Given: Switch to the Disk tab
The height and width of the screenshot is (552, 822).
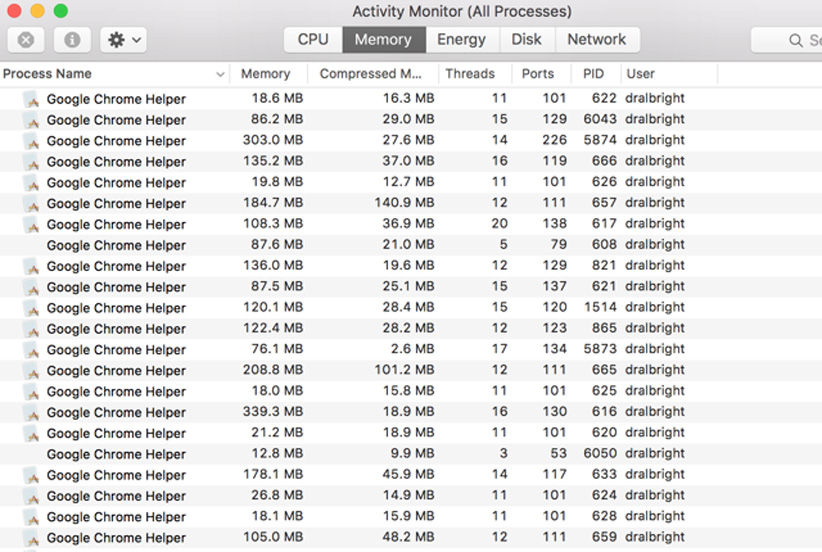Looking at the screenshot, I should coord(526,40).
